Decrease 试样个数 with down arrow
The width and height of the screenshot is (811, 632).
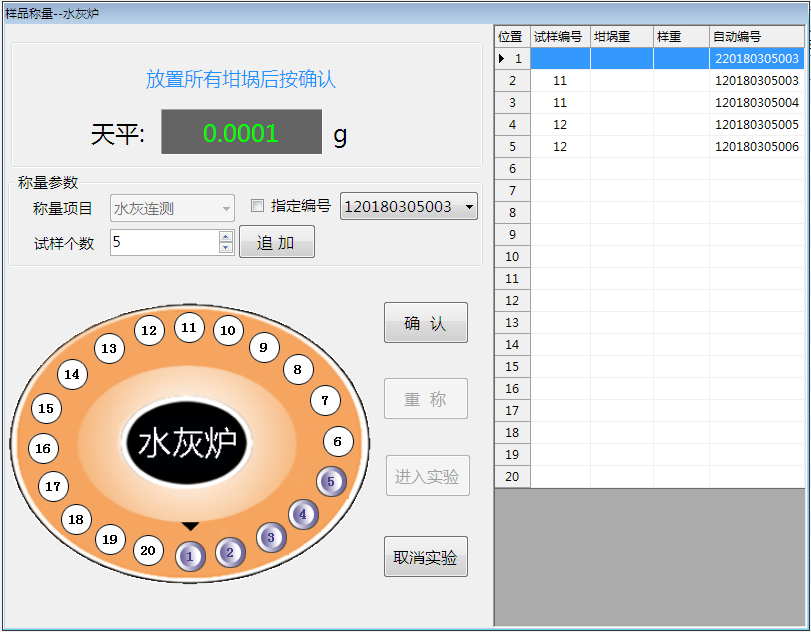click(225, 248)
